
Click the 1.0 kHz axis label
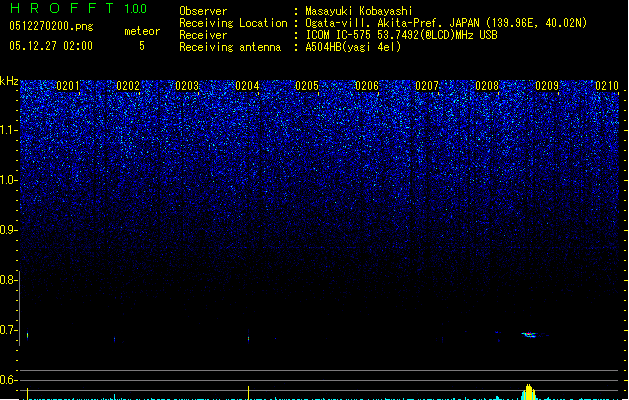tap(8, 180)
